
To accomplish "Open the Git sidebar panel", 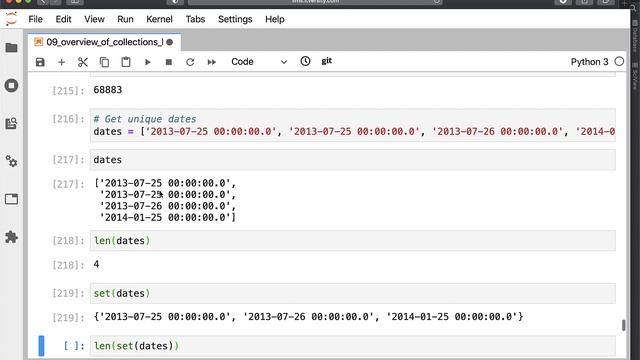I will coord(11,123).
